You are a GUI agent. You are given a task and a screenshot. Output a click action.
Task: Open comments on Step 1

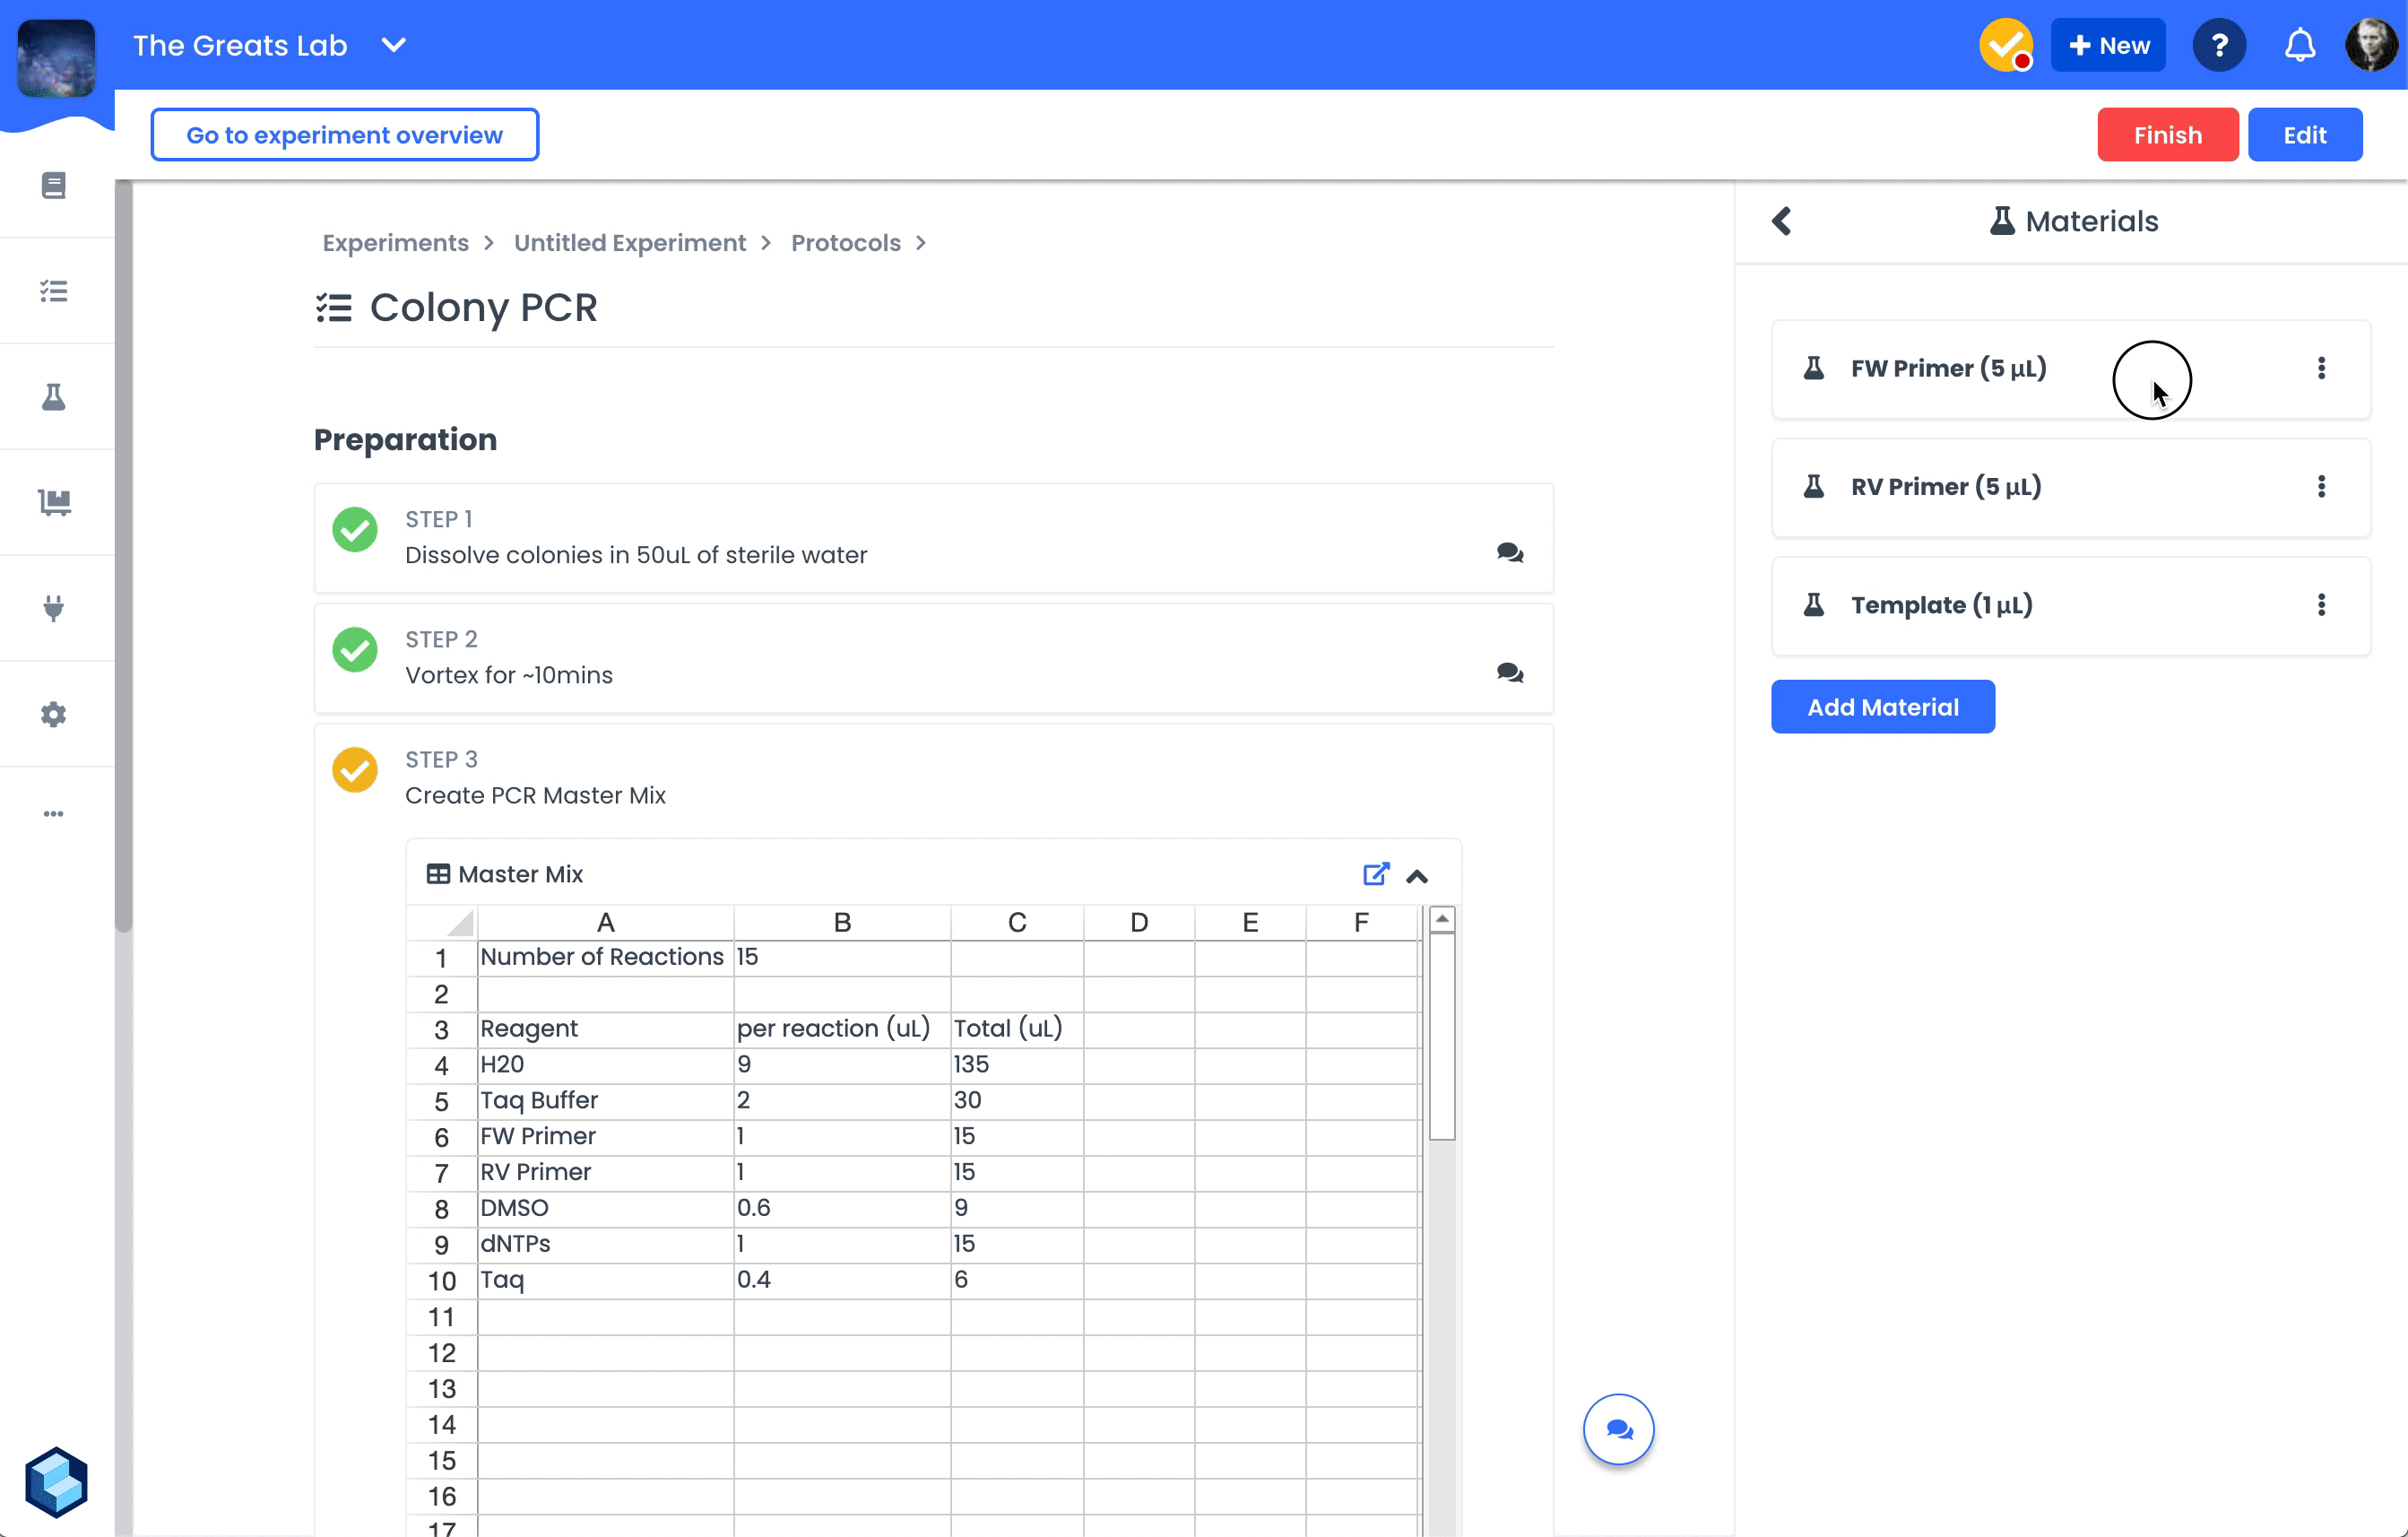tap(1509, 553)
